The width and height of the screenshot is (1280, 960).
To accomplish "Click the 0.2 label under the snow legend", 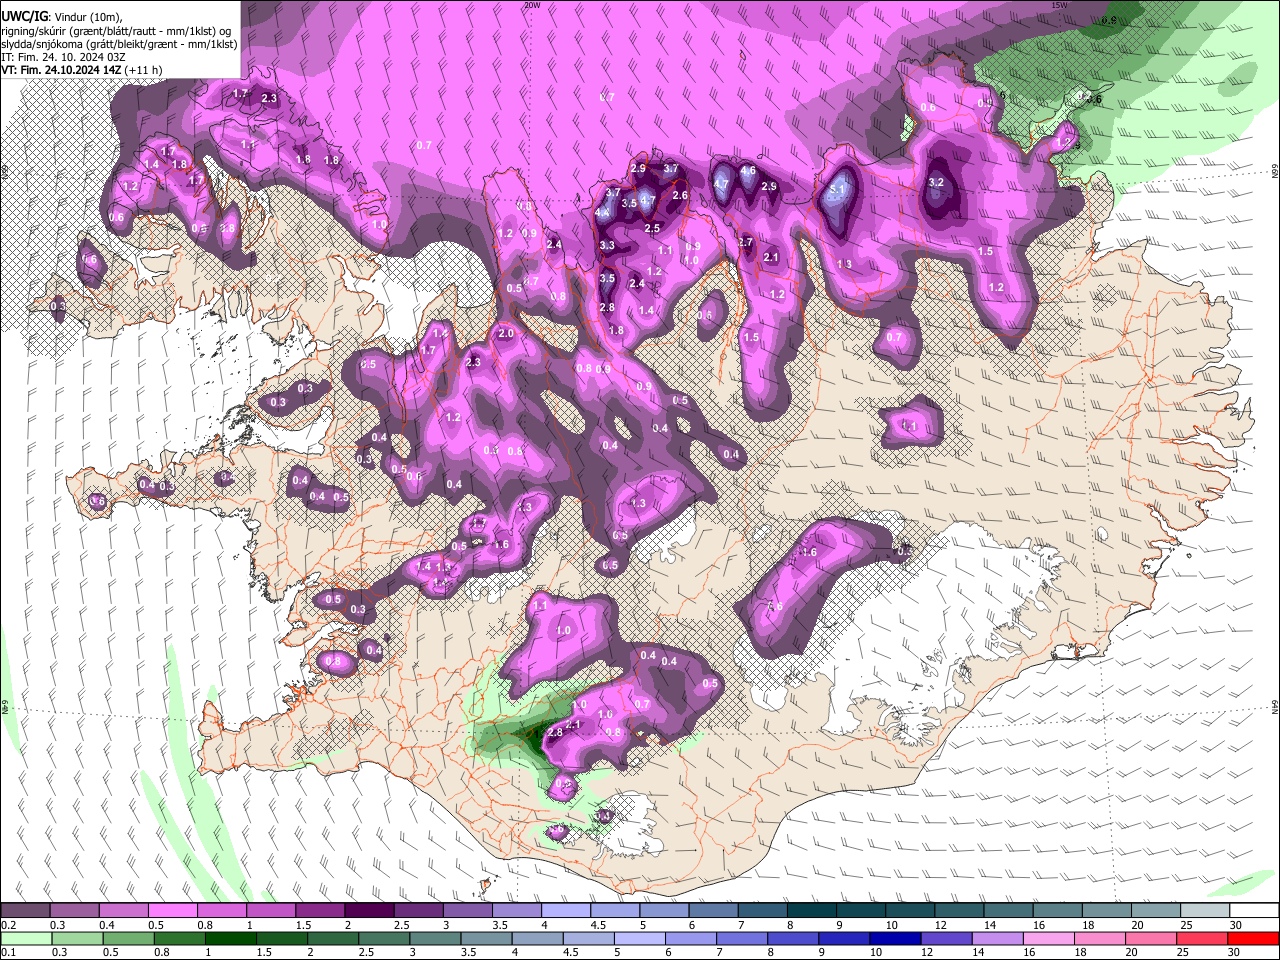I will [8, 925].
